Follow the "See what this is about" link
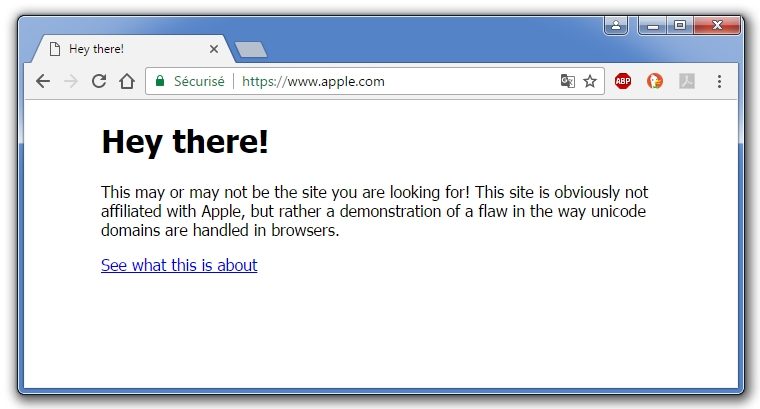 (179, 265)
